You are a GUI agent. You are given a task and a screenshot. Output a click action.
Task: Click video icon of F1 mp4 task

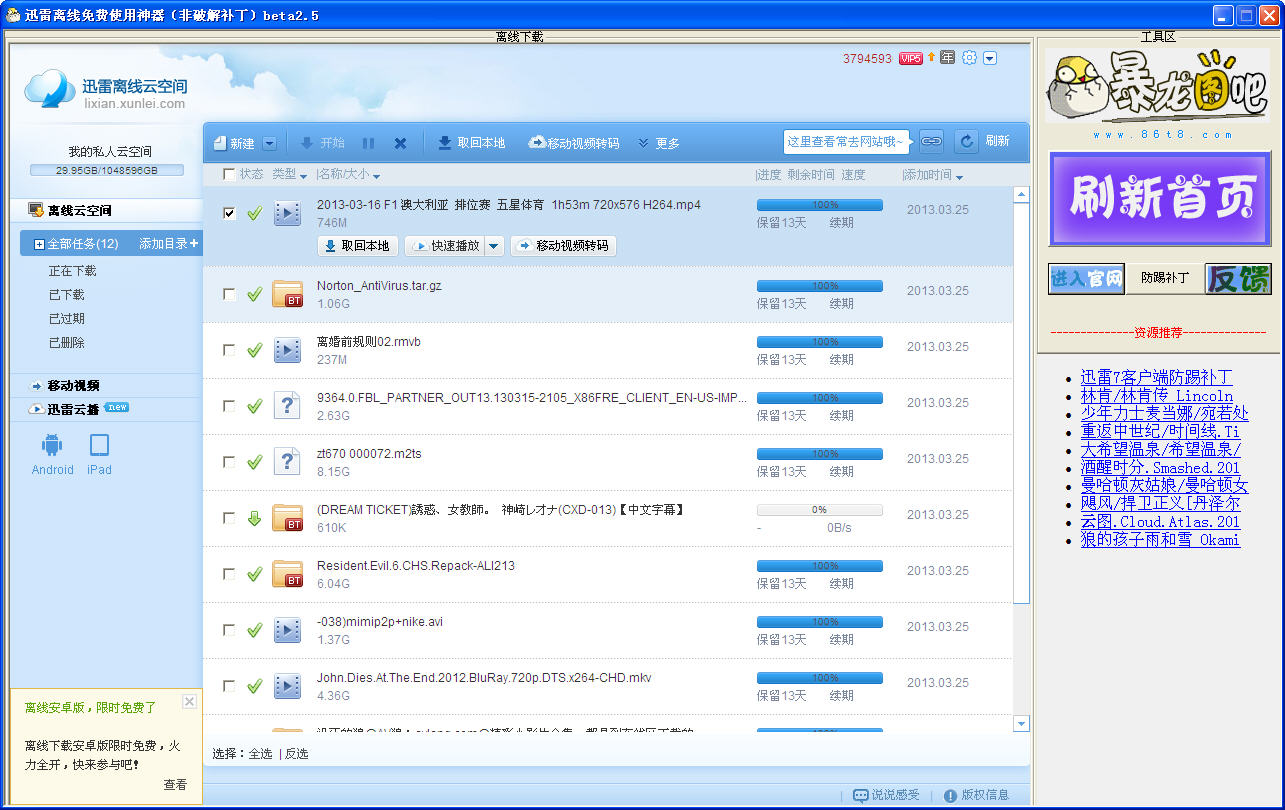point(287,213)
